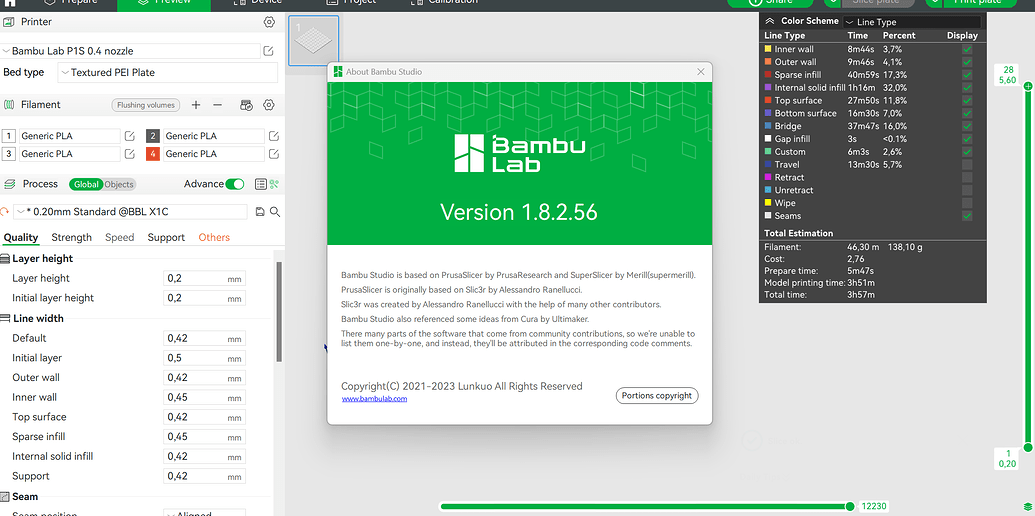Viewport: 1035px width, 516px height.
Task: Open filament 2 Generic PLA dropdown
Action: click(x=214, y=136)
